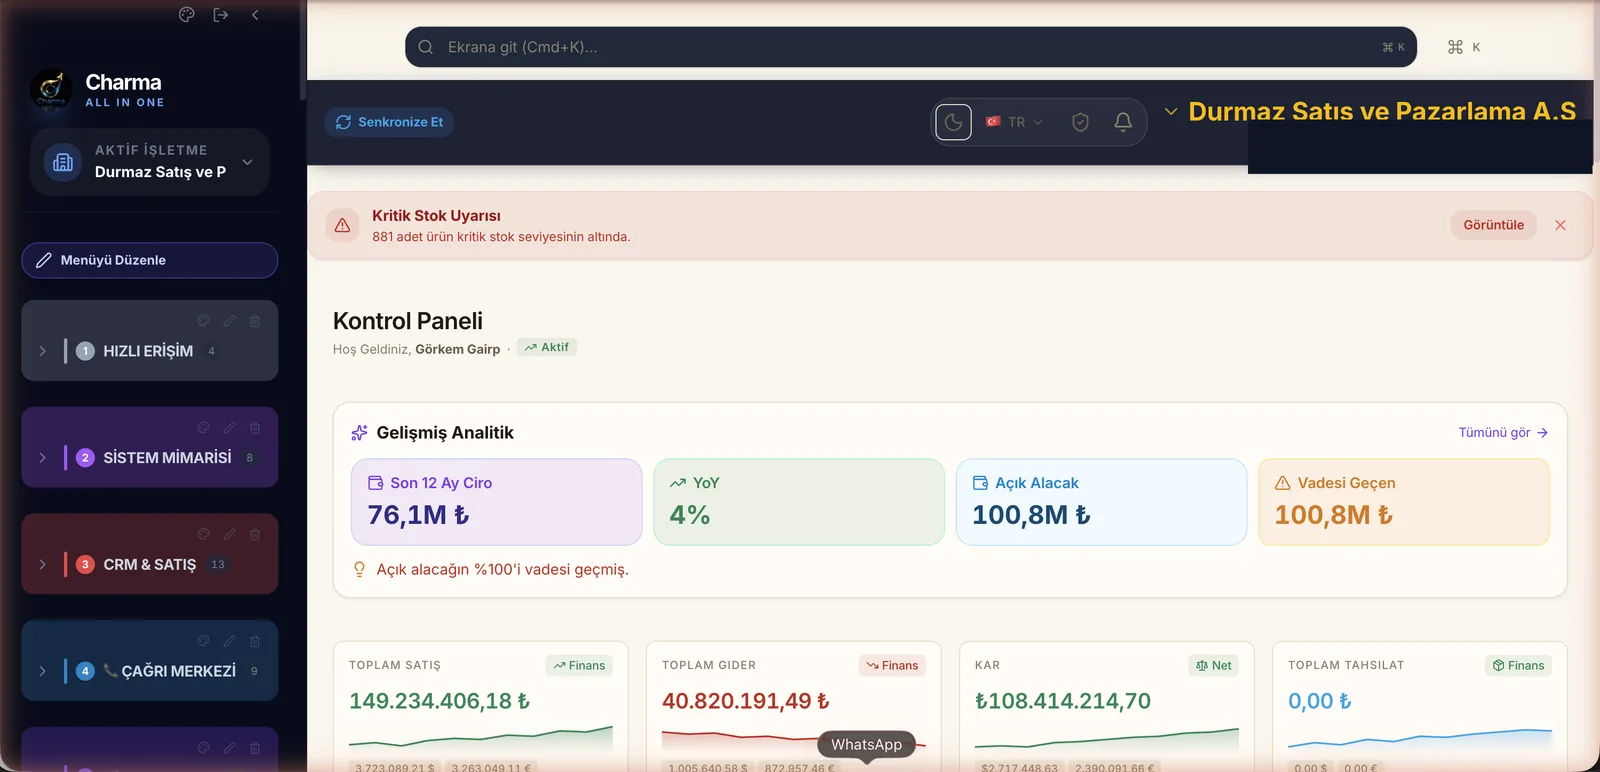Click the Senkronize Et button
Image resolution: width=1600 pixels, height=772 pixels.
[389, 122]
